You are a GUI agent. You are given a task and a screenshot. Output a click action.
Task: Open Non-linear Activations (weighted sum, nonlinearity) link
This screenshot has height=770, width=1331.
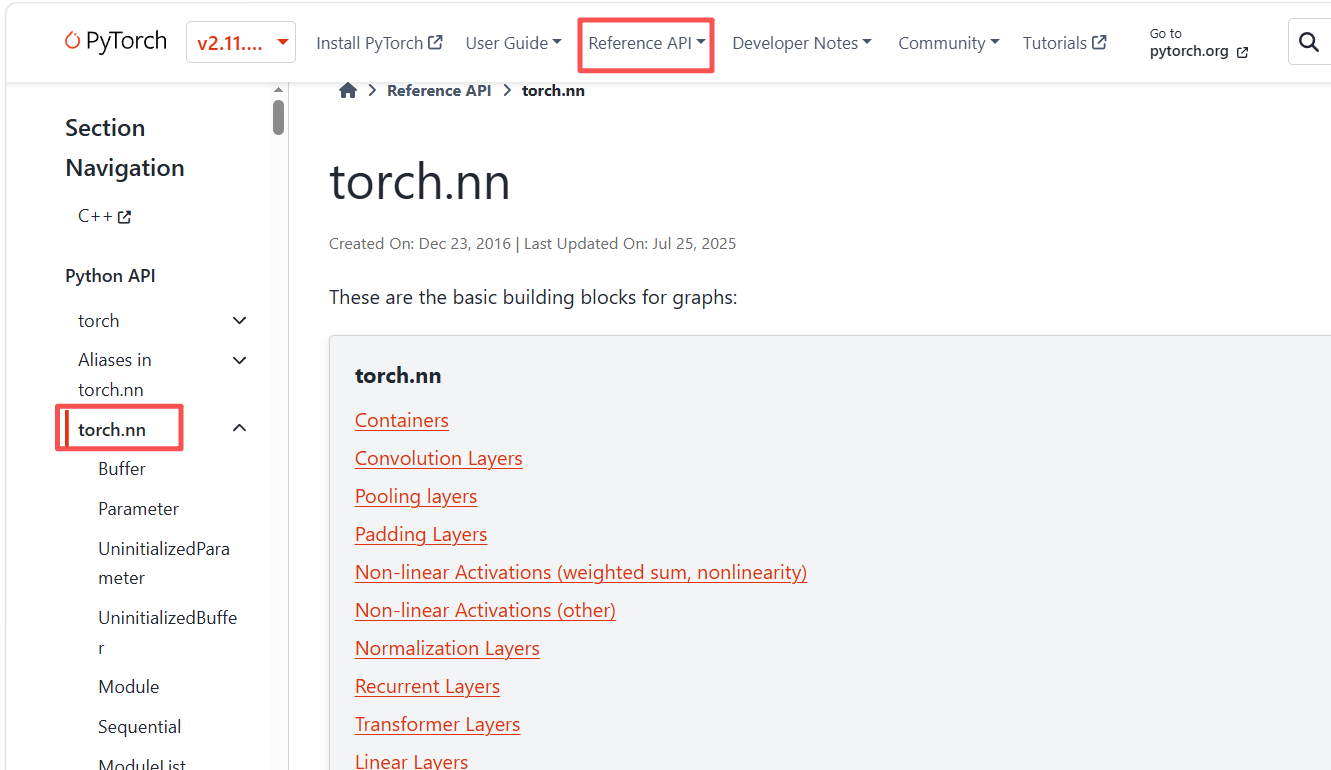point(581,572)
